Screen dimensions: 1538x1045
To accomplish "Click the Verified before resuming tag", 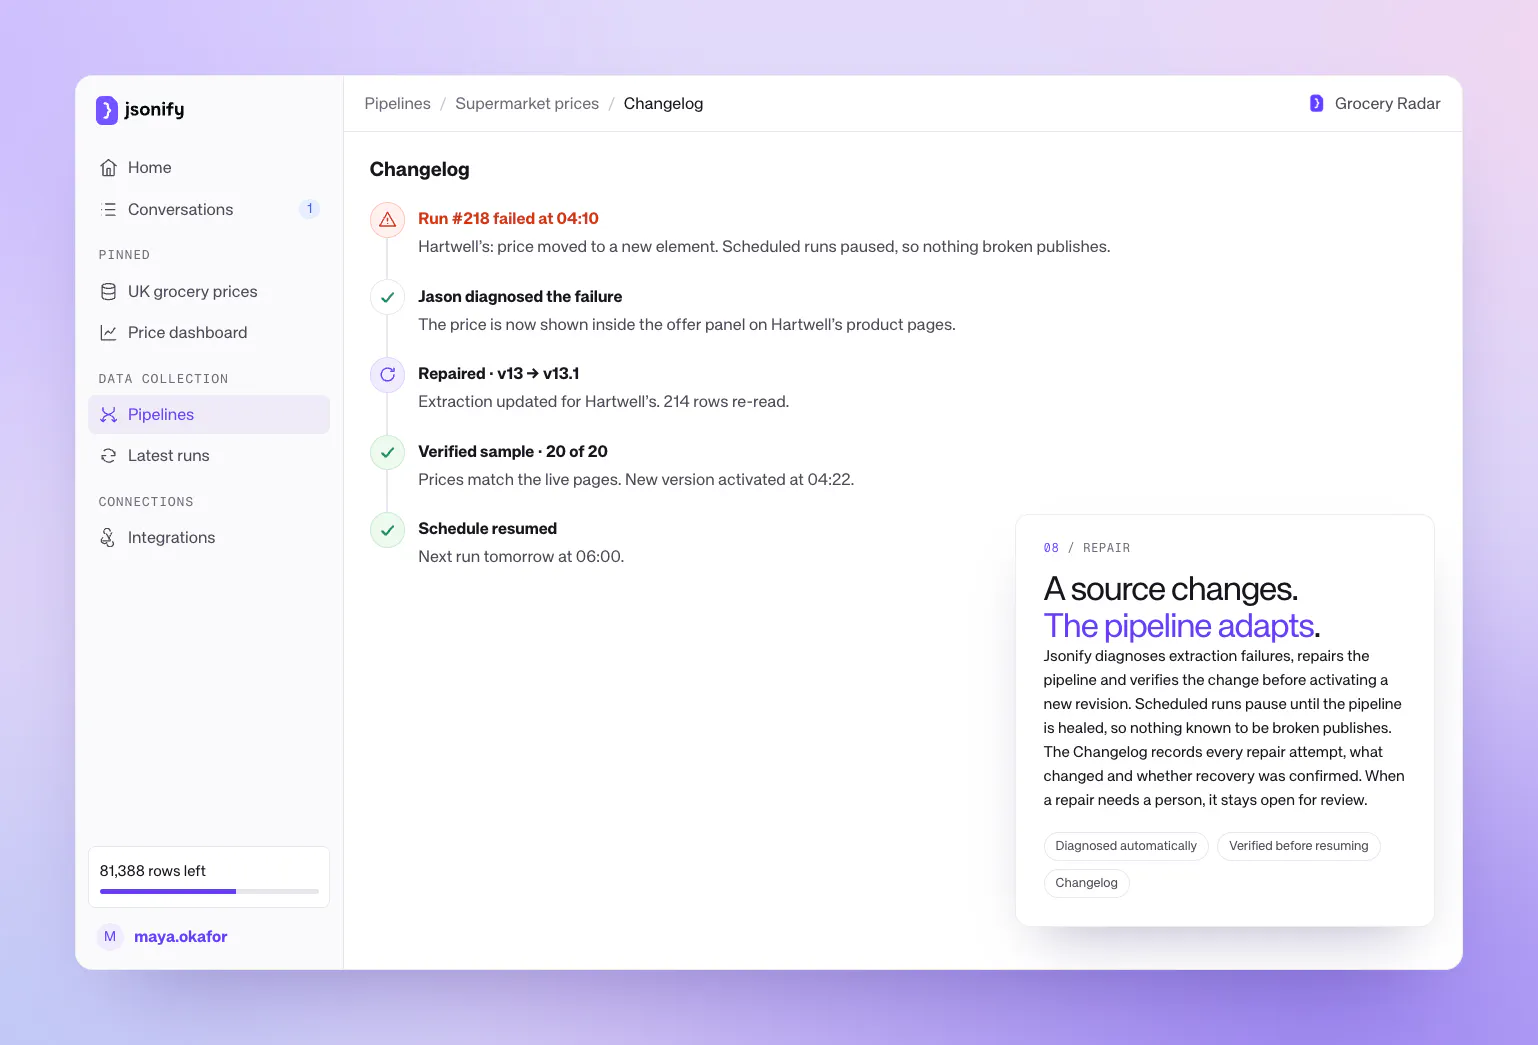I will [x=1298, y=846].
